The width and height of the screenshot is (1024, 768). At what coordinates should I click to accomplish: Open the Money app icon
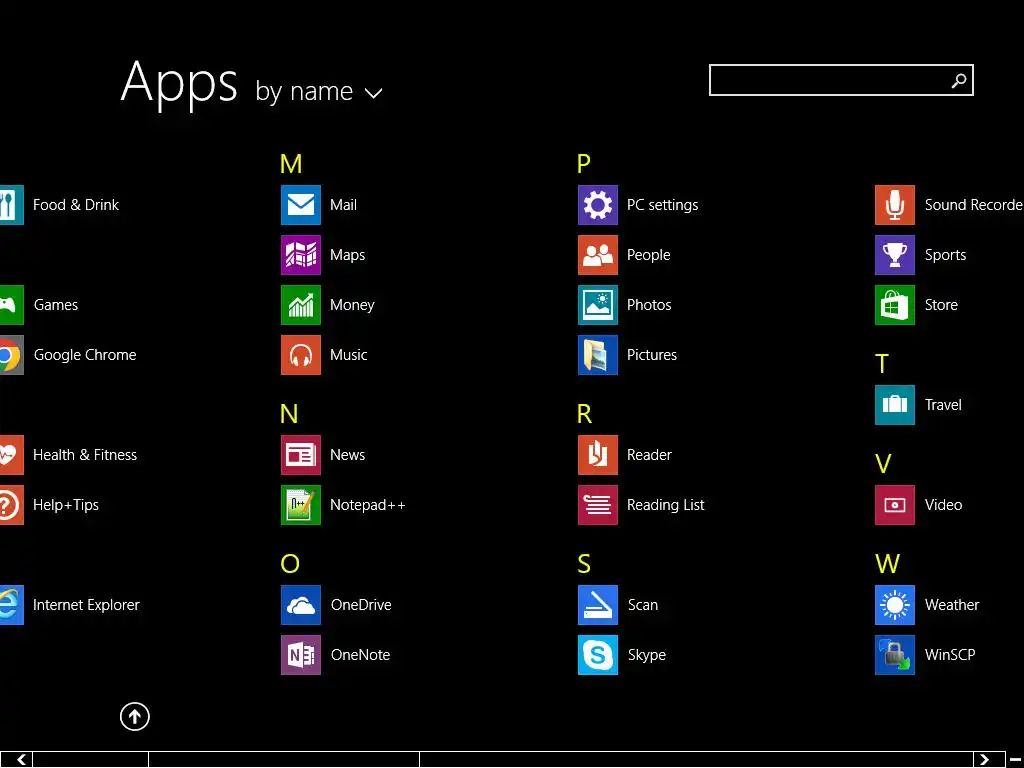coord(300,305)
